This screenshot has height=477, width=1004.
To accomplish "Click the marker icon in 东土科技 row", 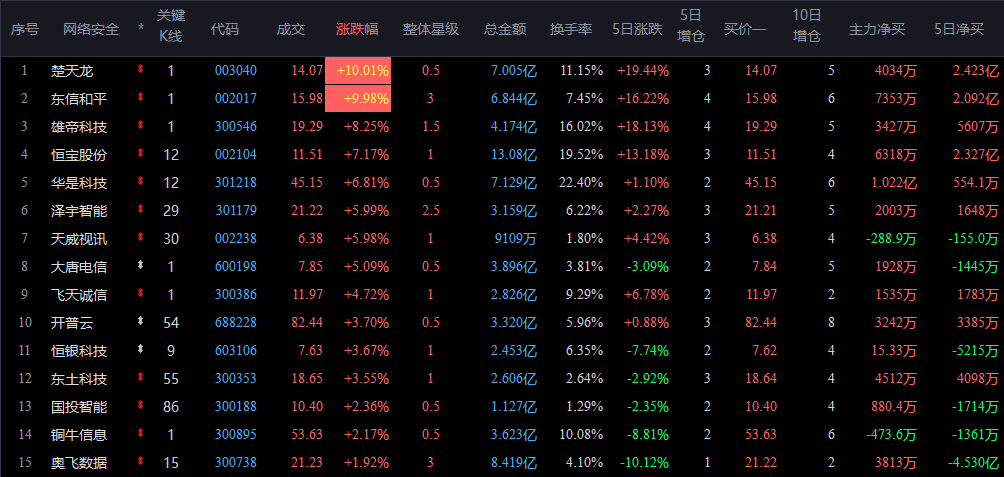I will tap(141, 378).
